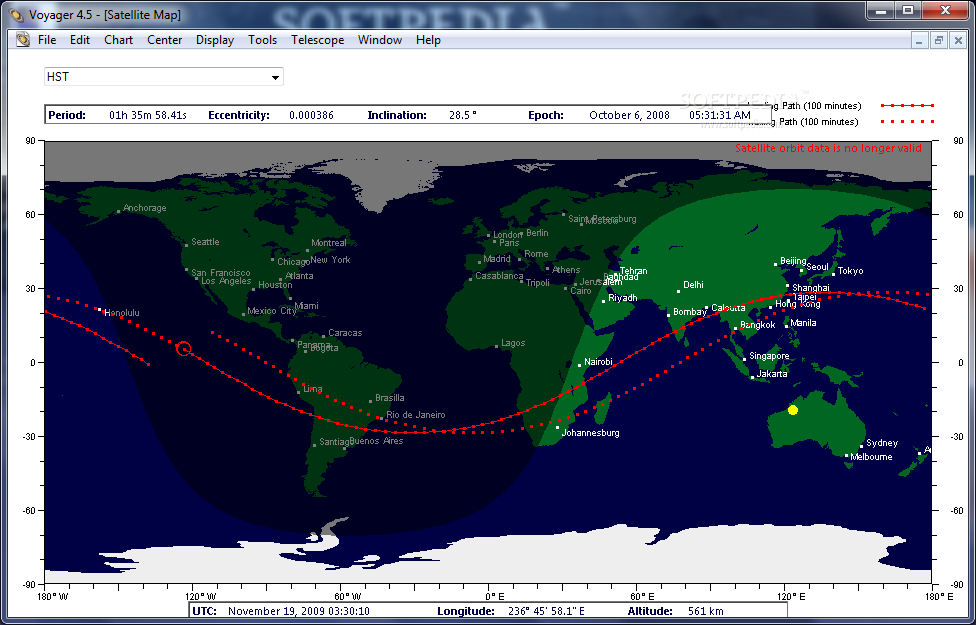Click the Riyadh city label
The image size is (976, 625).
(x=622, y=298)
